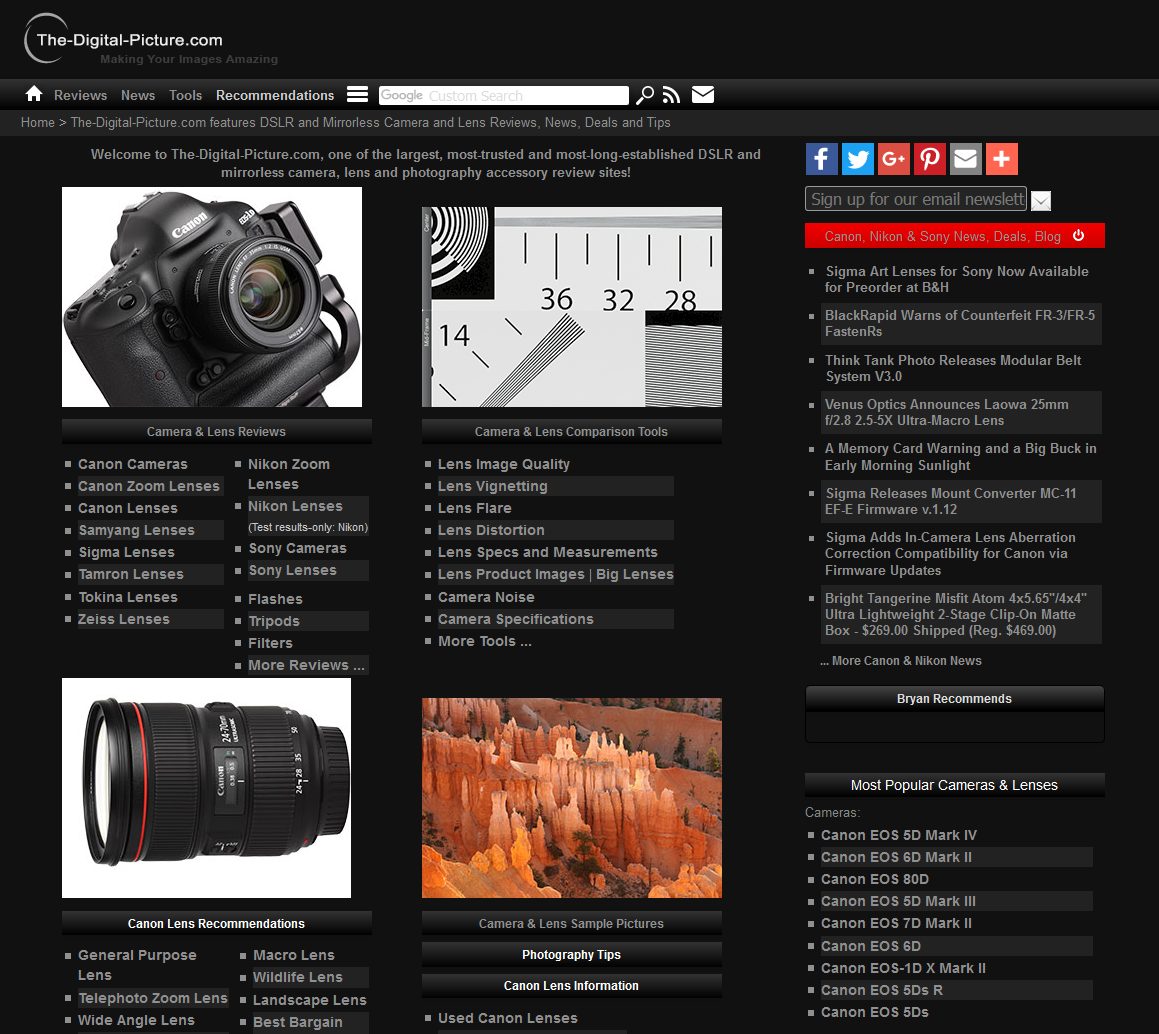
Task: Share the page on Twitter
Action: (x=857, y=158)
